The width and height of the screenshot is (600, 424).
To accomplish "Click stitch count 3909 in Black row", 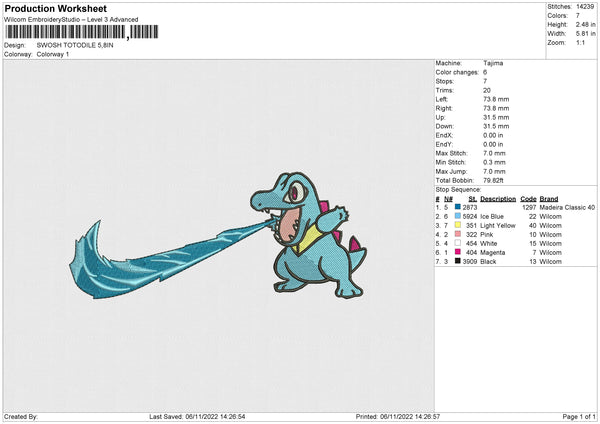I will [470, 261].
